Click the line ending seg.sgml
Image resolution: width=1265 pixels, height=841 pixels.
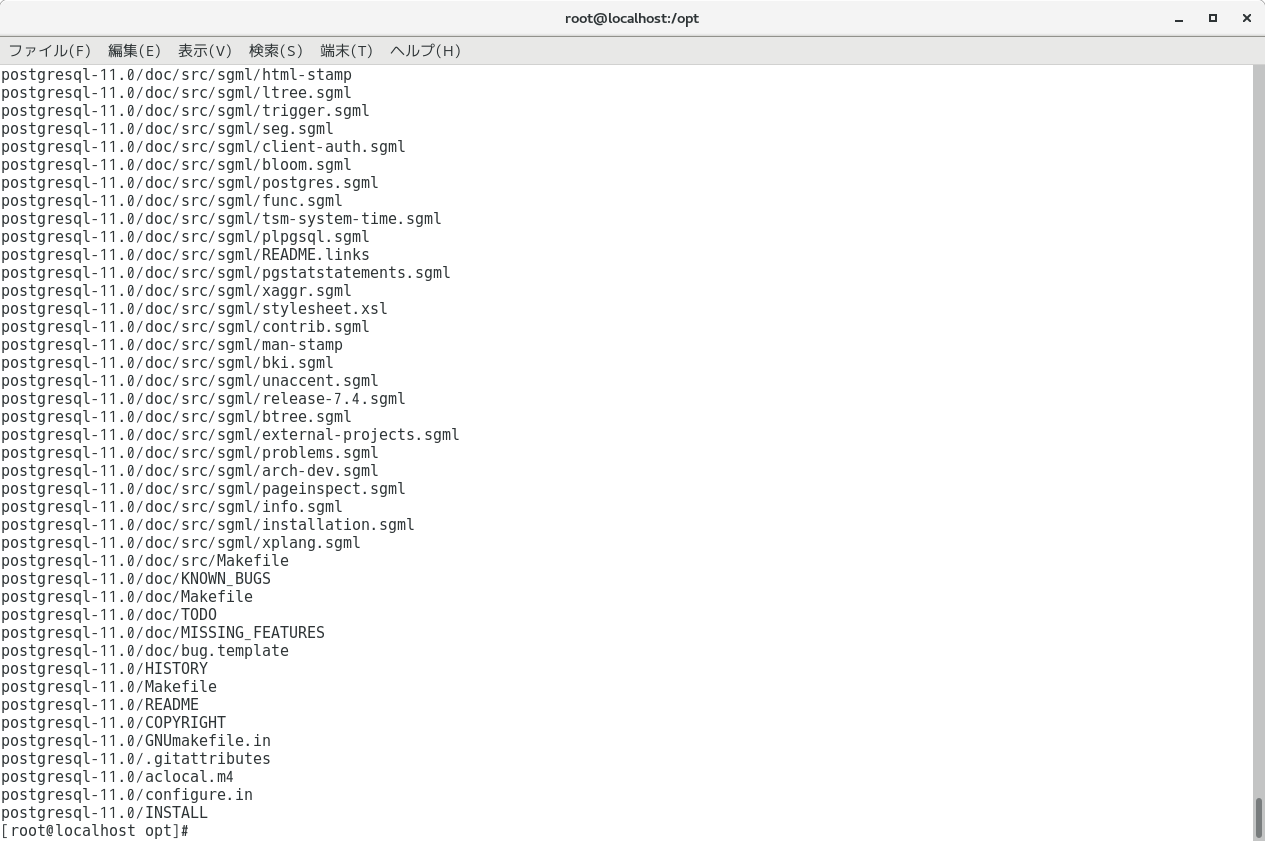(x=168, y=129)
